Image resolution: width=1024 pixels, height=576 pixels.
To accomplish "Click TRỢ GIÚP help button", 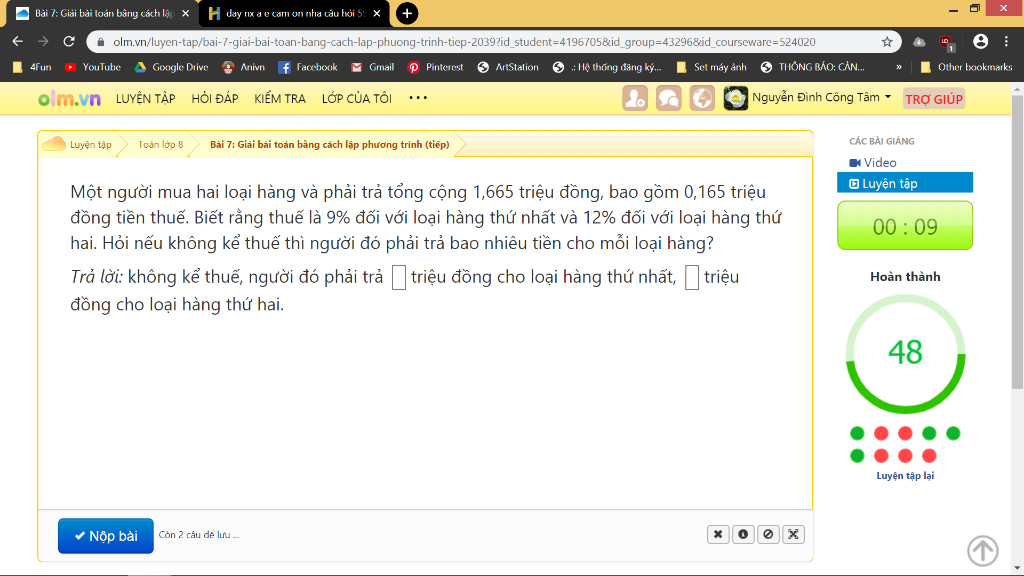I will click(x=934, y=99).
